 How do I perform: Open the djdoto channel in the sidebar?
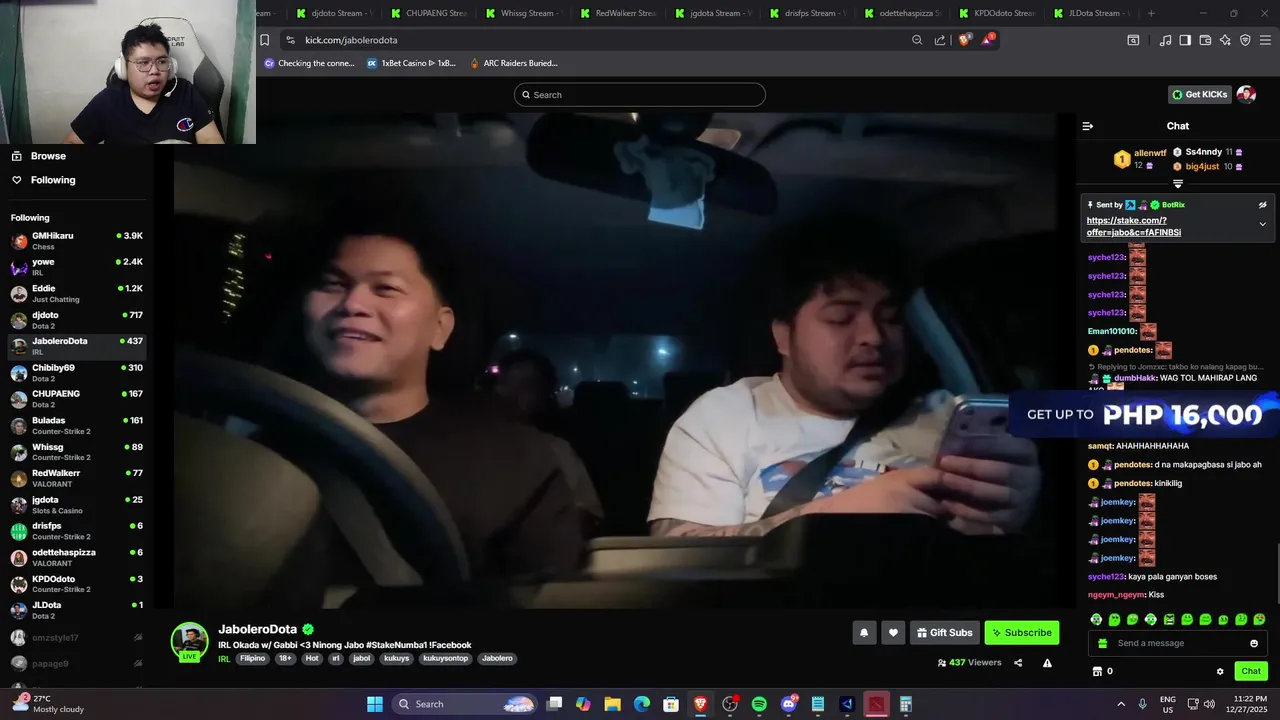[x=77, y=320]
